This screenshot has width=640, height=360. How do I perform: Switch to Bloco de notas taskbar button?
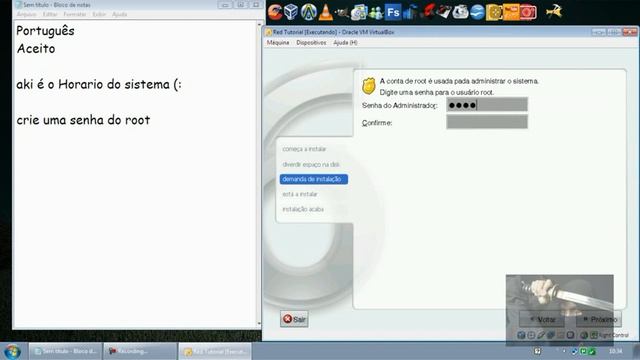65,351
